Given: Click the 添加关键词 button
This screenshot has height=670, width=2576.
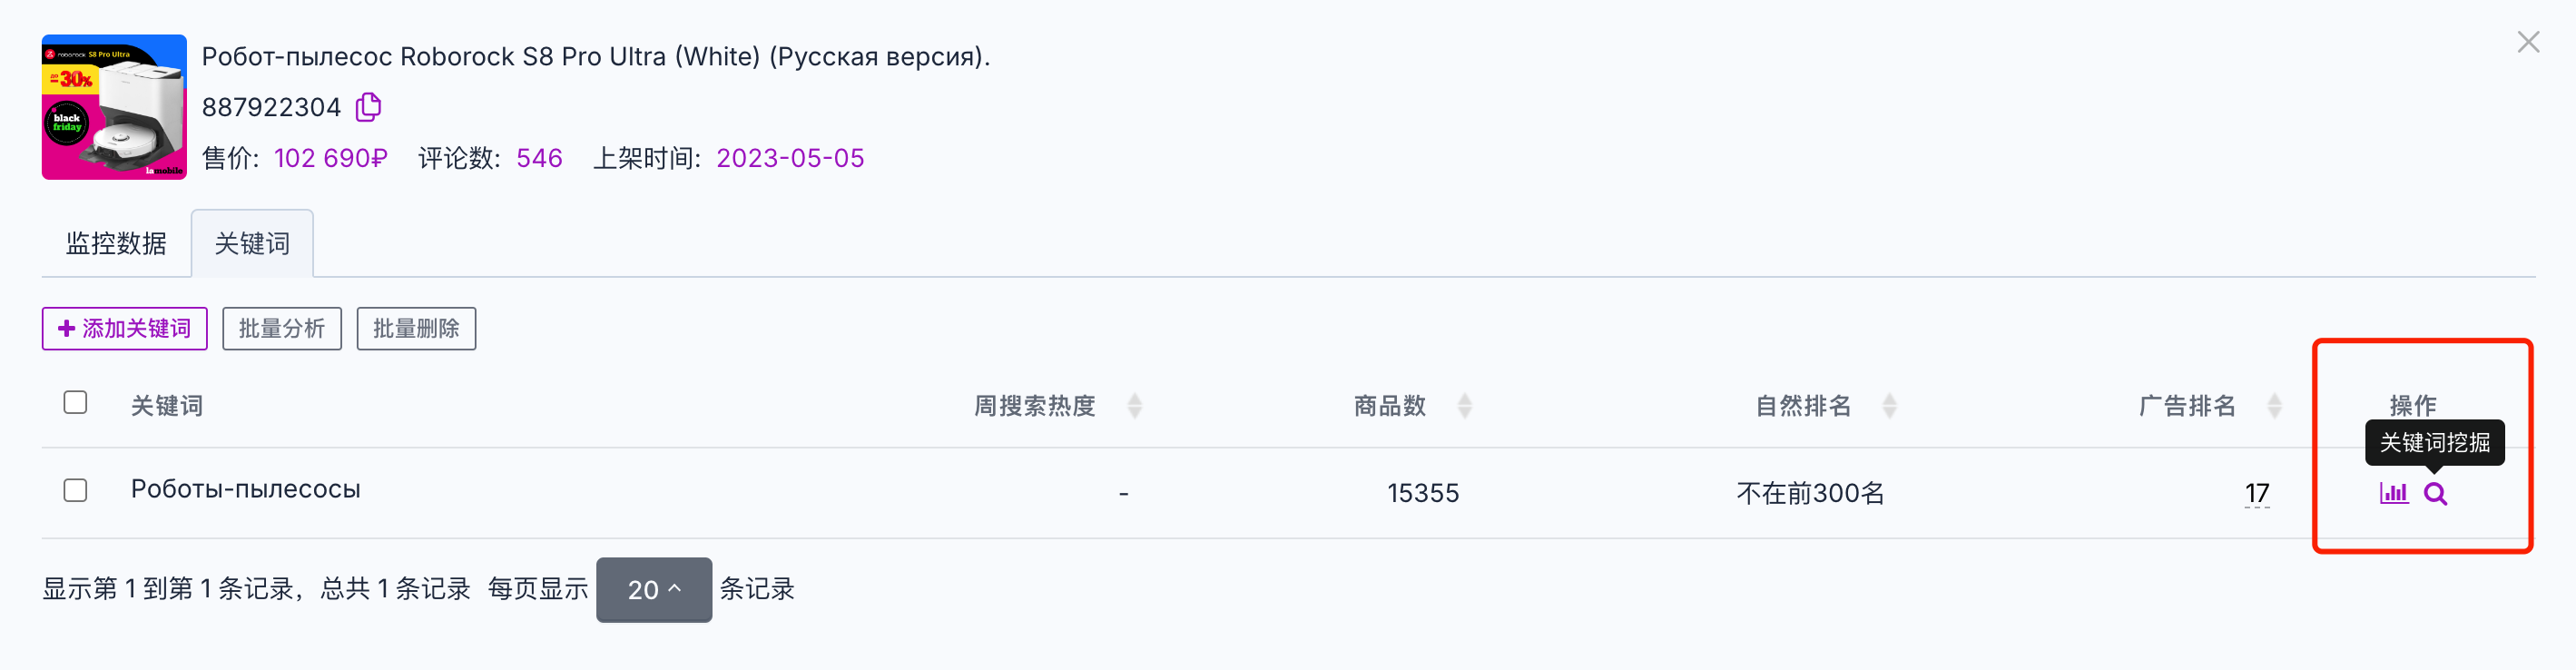Looking at the screenshot, I should pyautogui.click(x=125, y=328).
